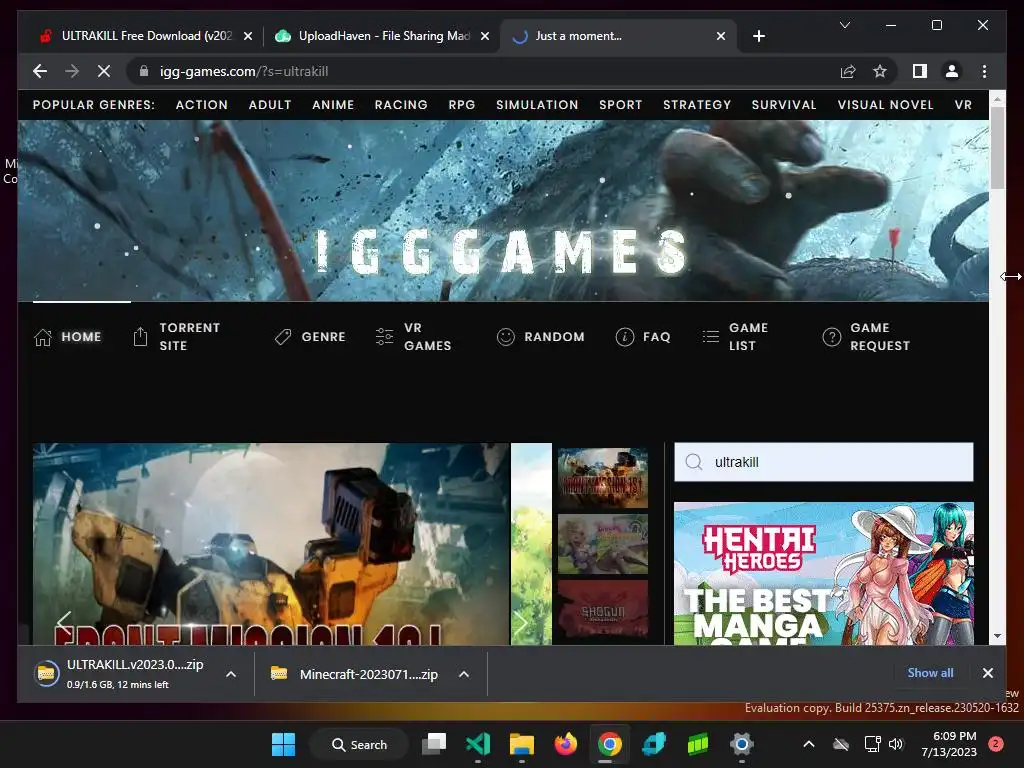
Task: View site security lock info
Action: pyautogui.click(x=144, y=71)
